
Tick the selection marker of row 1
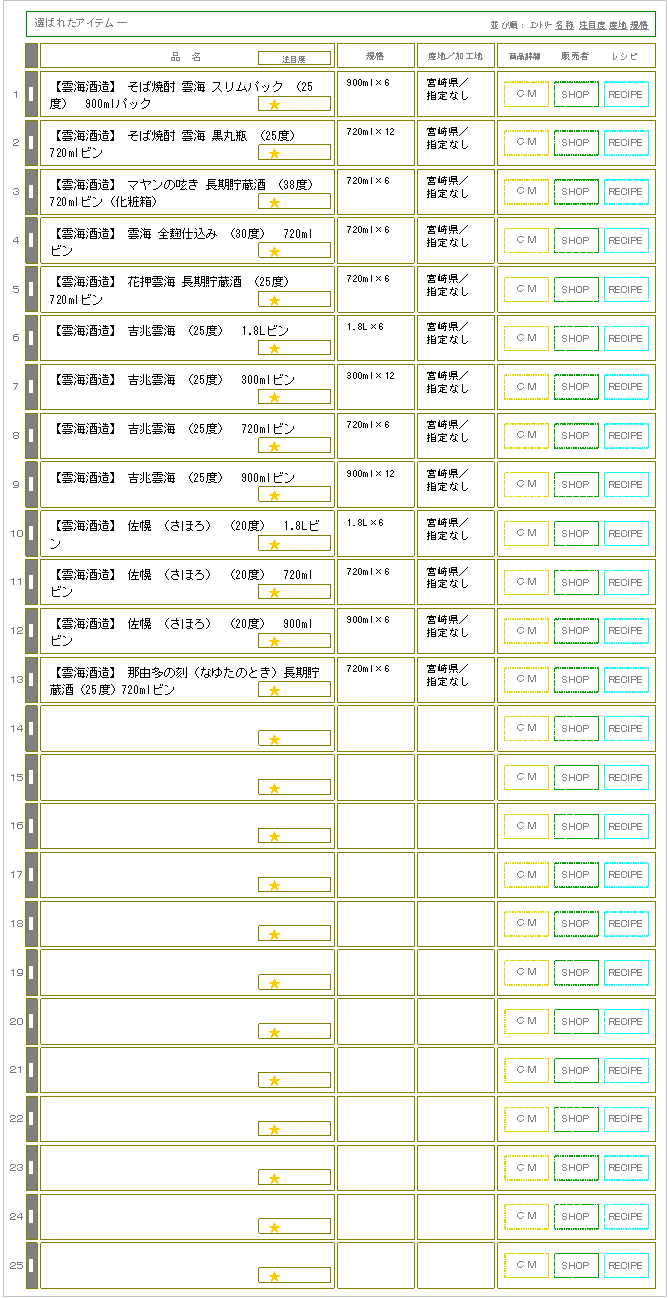(x=31, y=94)
